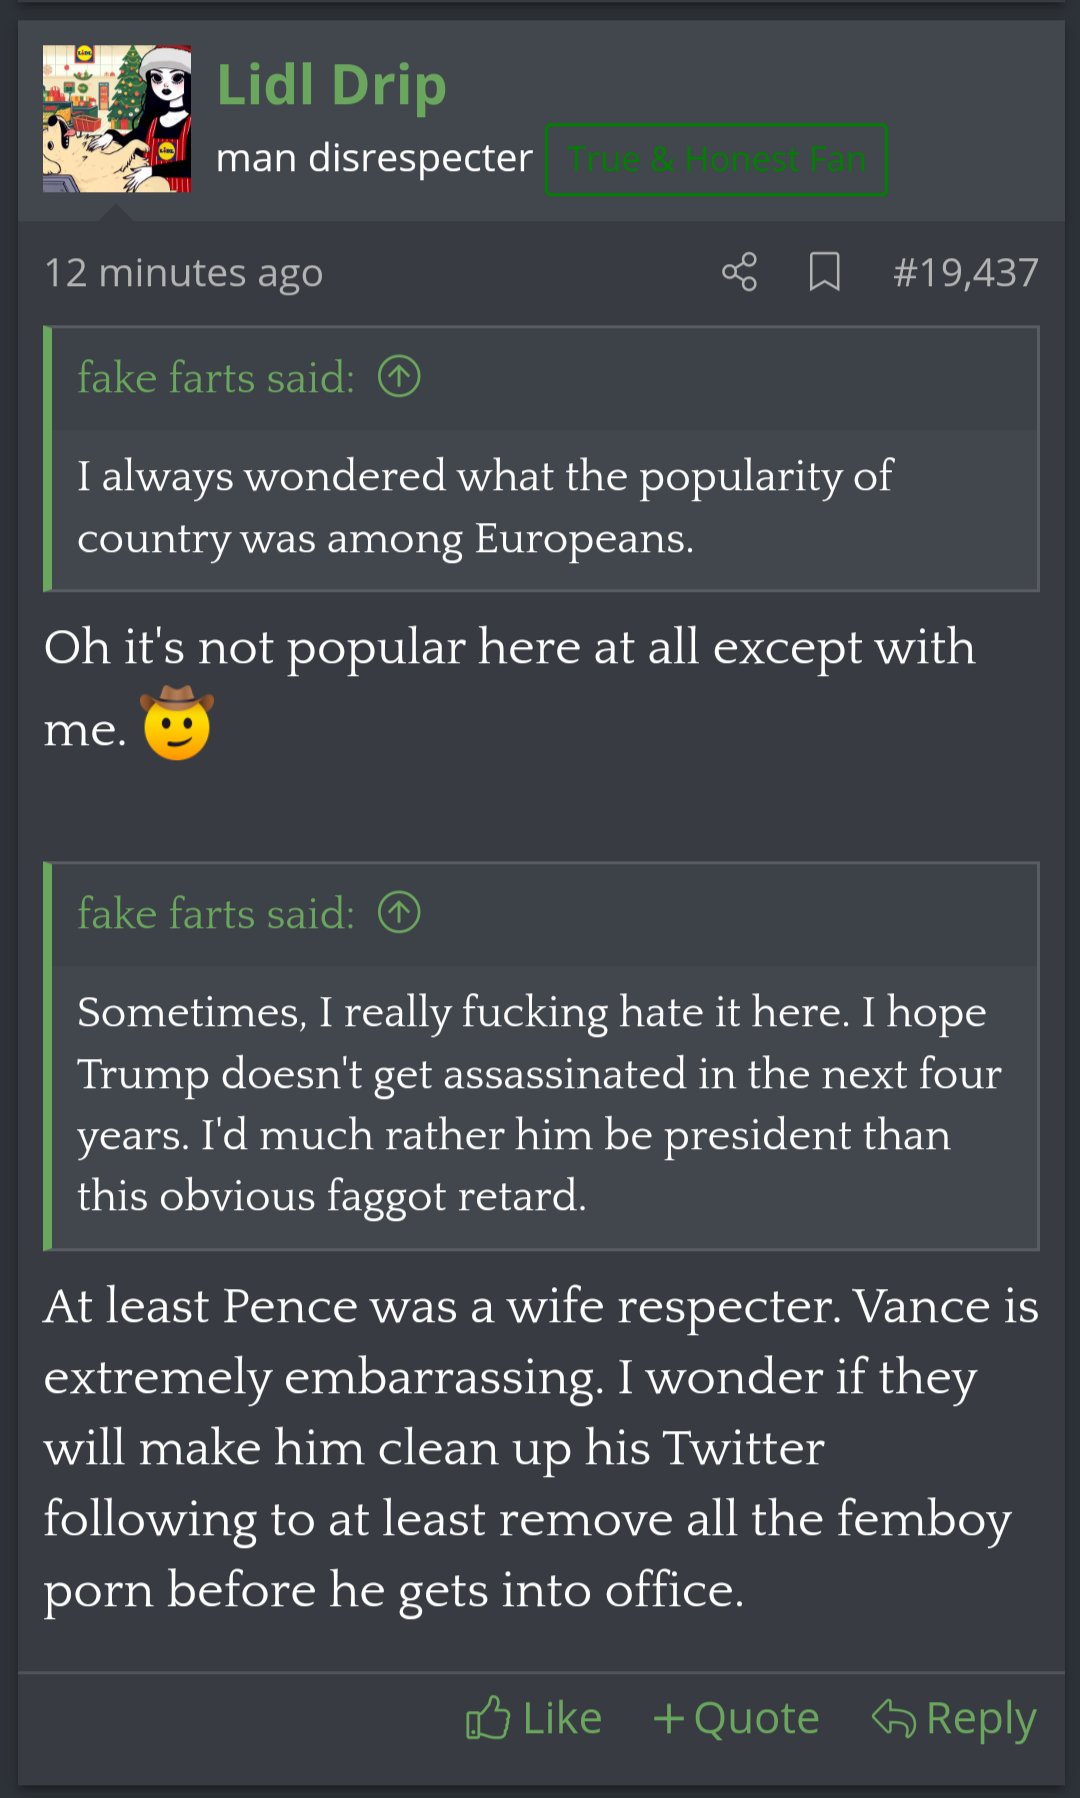This screenshot has height=1798, width=1080.
Task: Expand the quoted text starting with 'Sometimes'
Action: tap(545, 1104)
